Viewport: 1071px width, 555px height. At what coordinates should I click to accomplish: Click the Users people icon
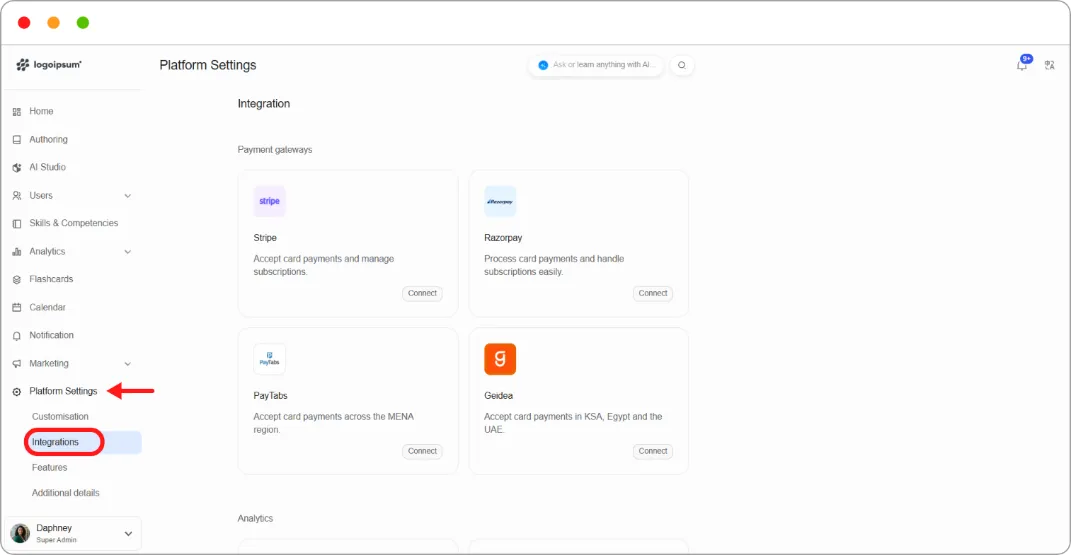click(17, 195)
